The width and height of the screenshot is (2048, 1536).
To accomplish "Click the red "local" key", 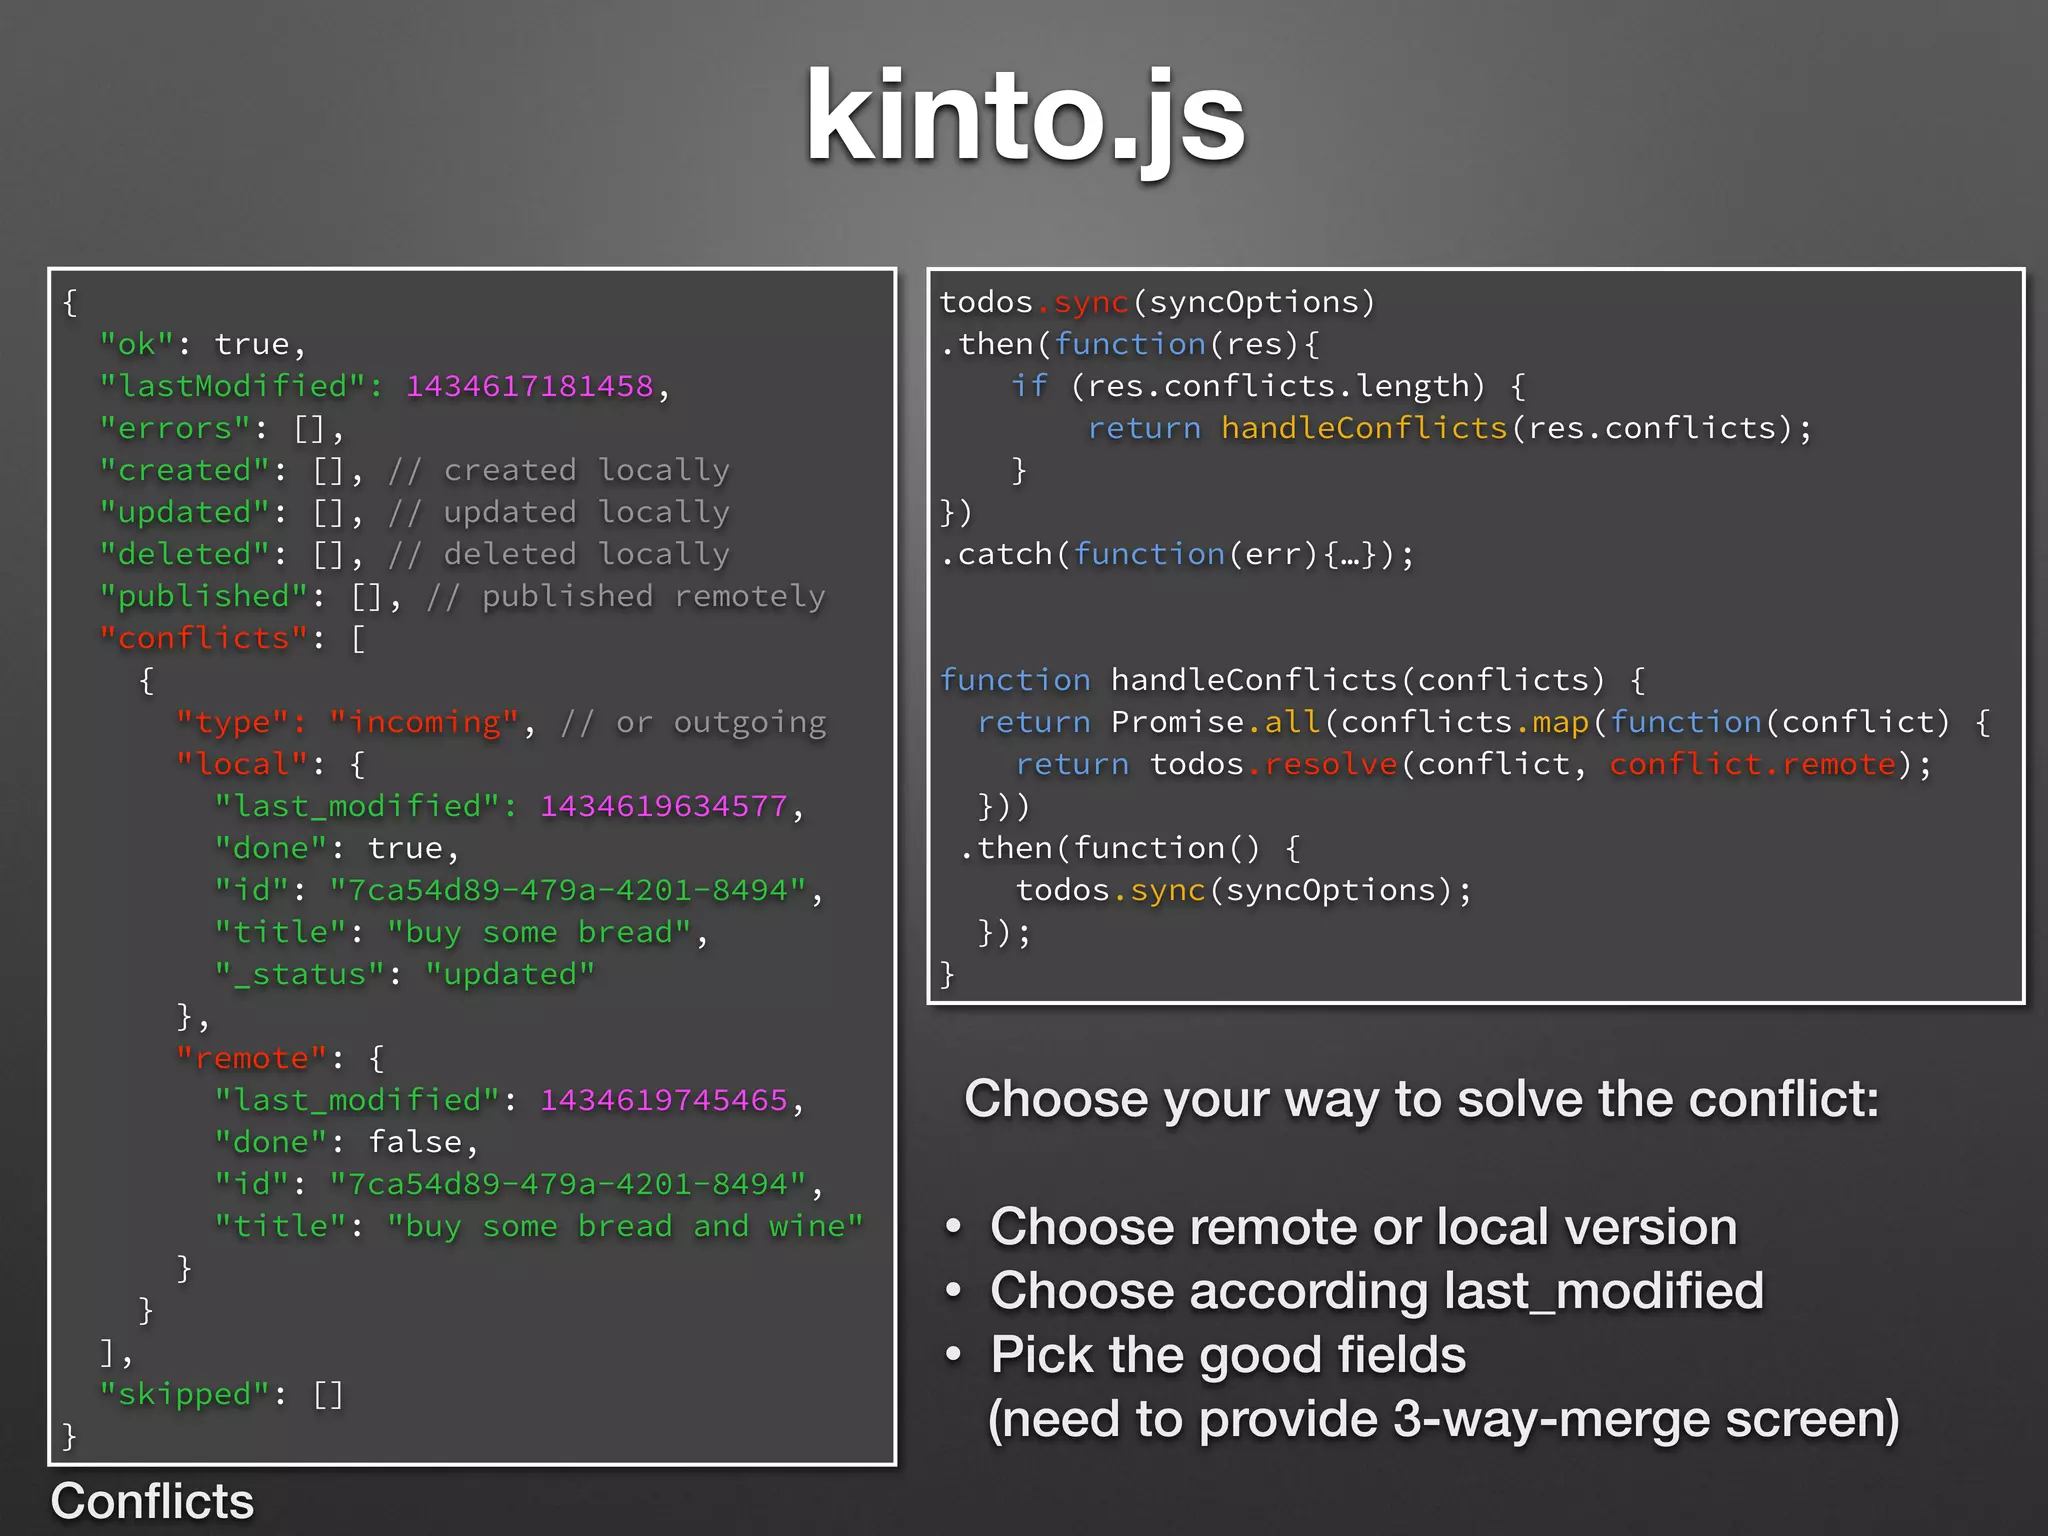I will tap(242, 764).
